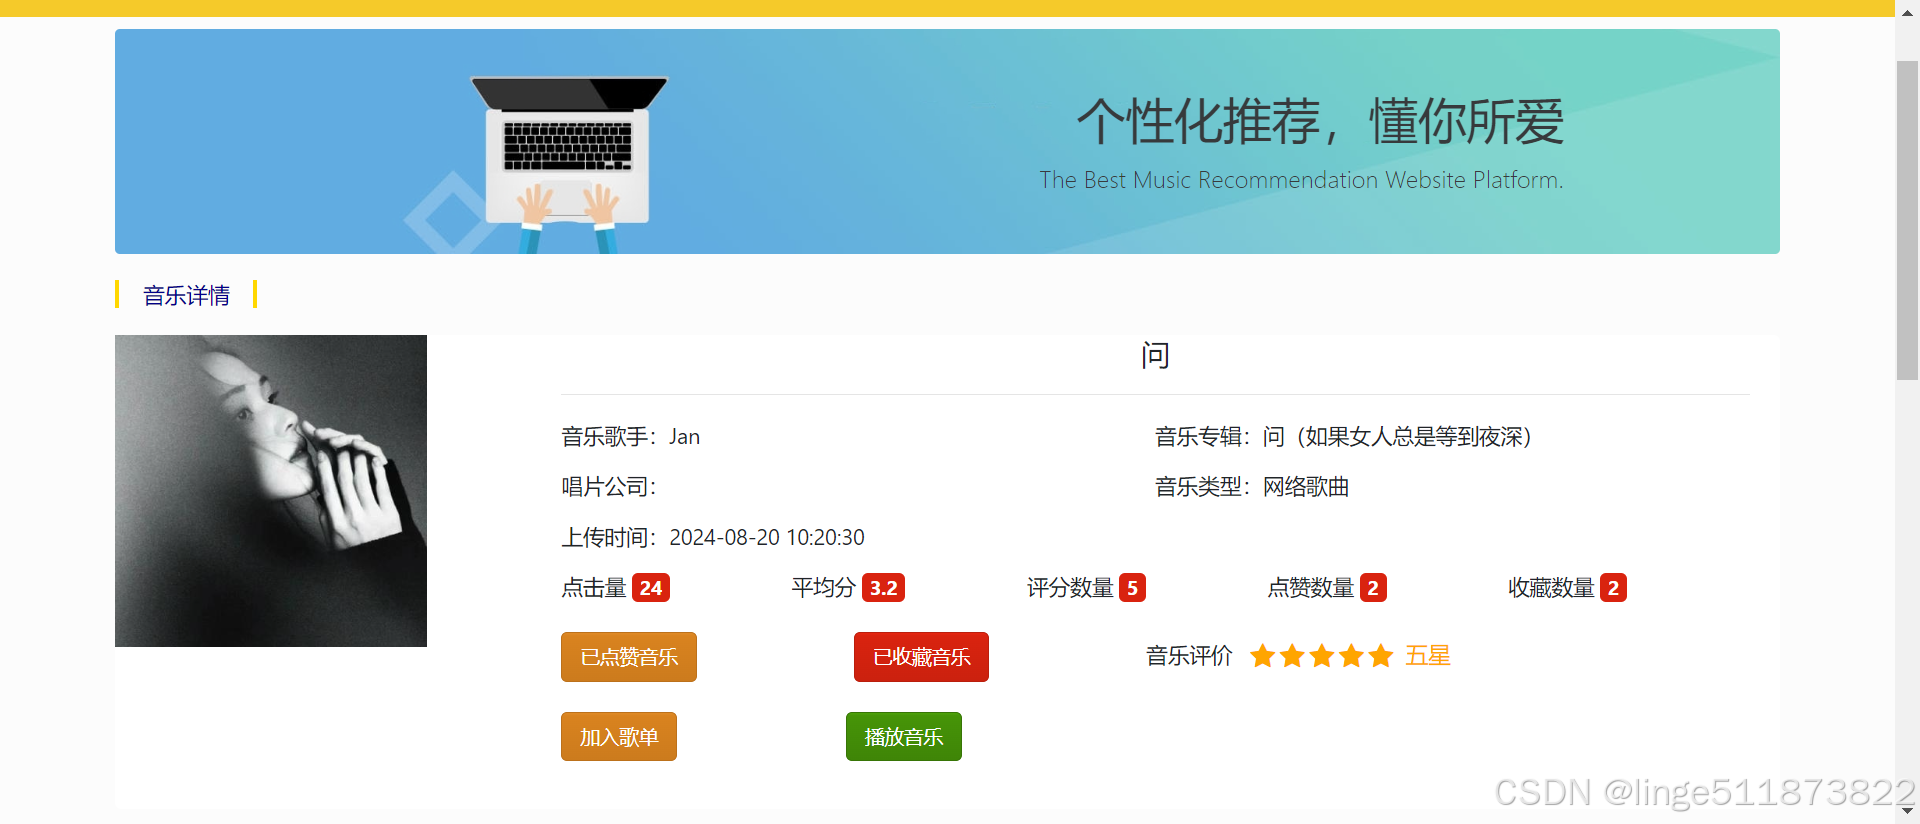Click album name 问（如果女人总是等到夜深）
1920x824 pixels.
(x=1397, y=437)
